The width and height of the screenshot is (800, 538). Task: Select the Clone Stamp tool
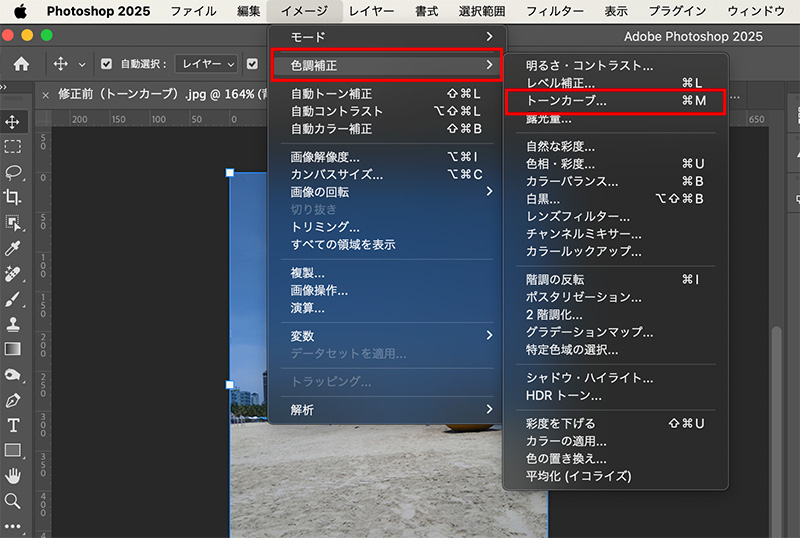click(x=12, y=324)
